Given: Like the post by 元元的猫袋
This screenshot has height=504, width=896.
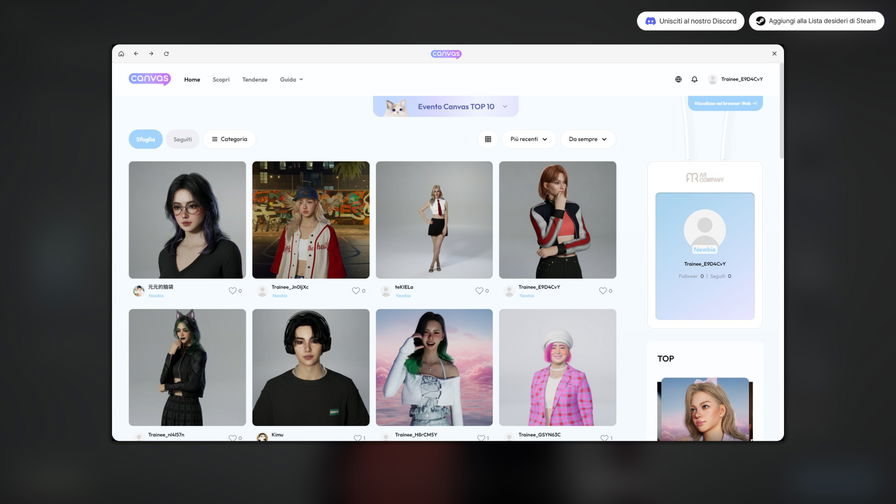Looking at the screenshot, I should tap(233, 291).
